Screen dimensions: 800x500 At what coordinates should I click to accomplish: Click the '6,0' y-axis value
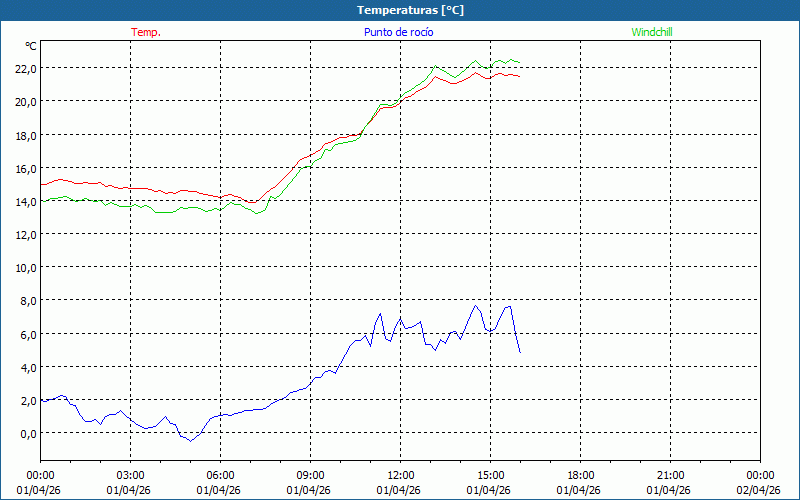pos(28,335)
